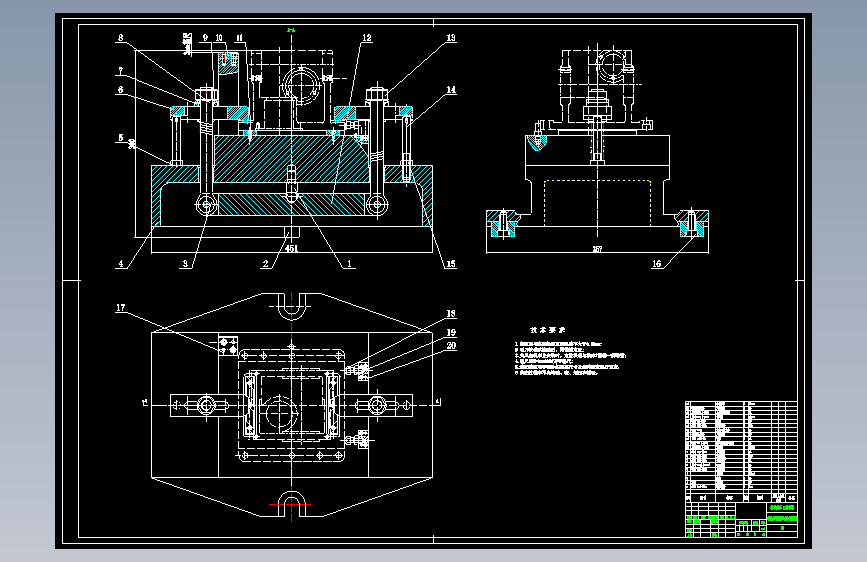The image size is (867, 562).
Task: Click part number label 12
Action: pos(367,38)
